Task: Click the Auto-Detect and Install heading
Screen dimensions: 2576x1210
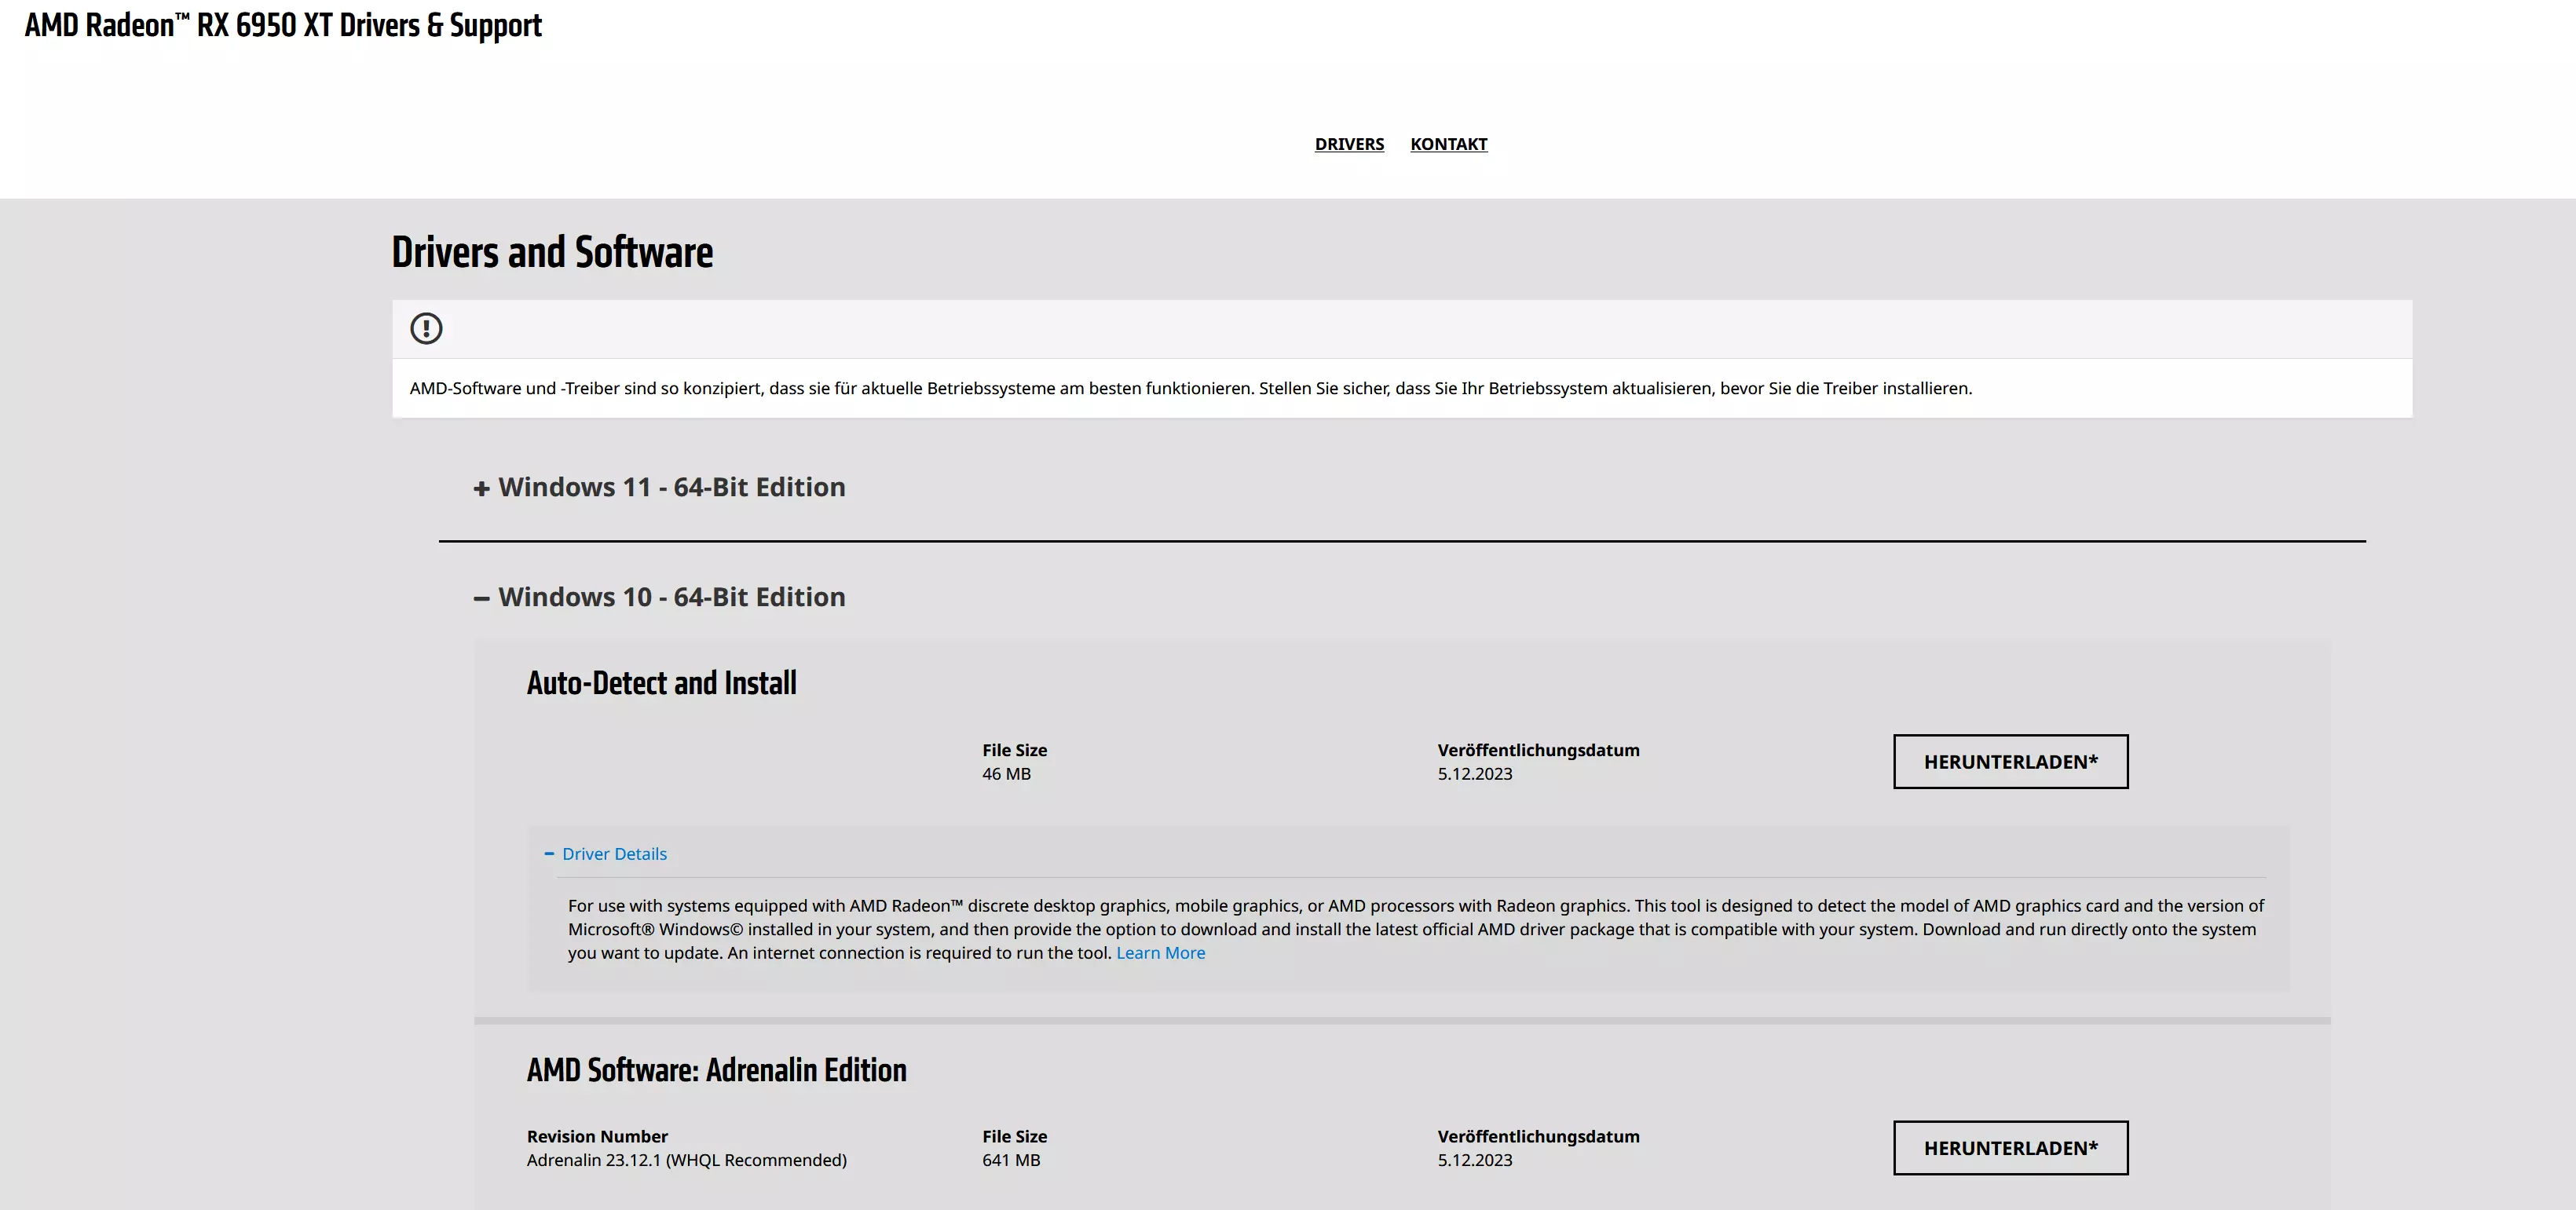Action: tap(661, 683)
